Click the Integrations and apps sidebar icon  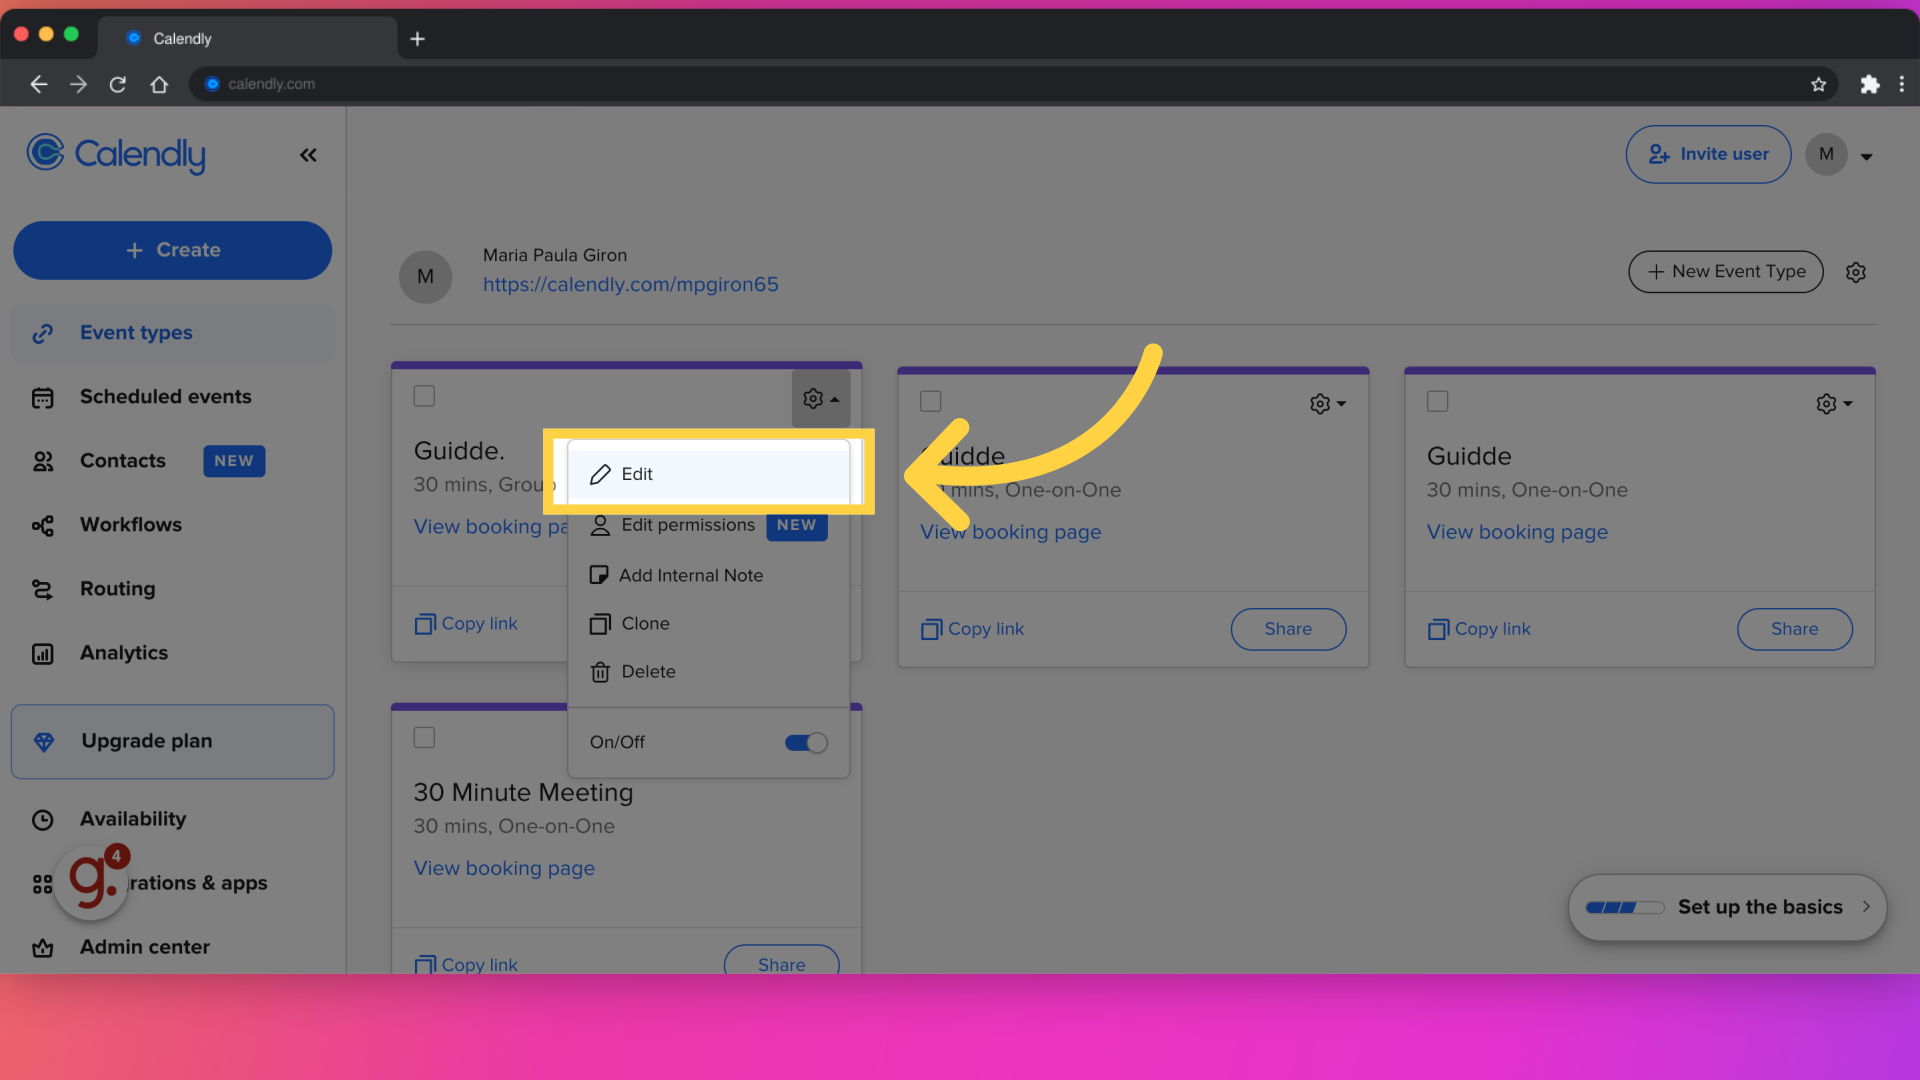coord(42,882)
